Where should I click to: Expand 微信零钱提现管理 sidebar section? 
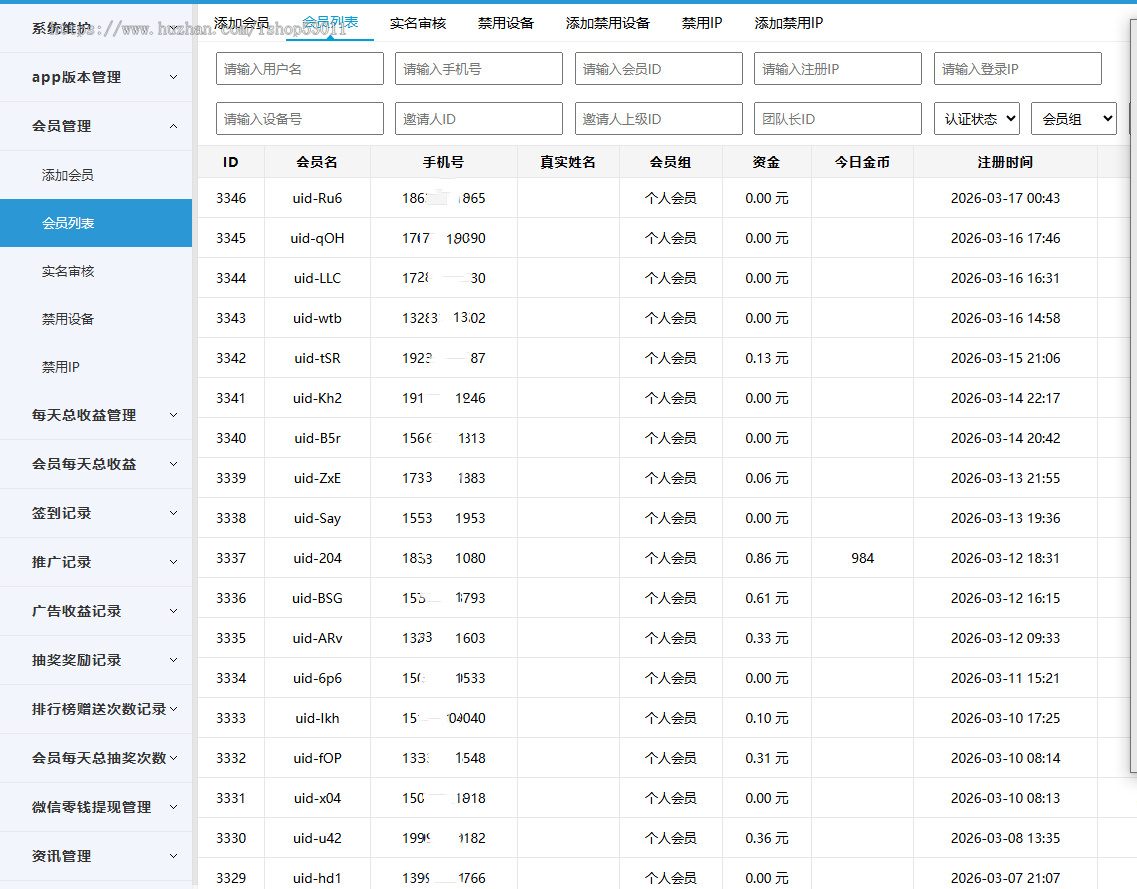[x=96, y=807]
